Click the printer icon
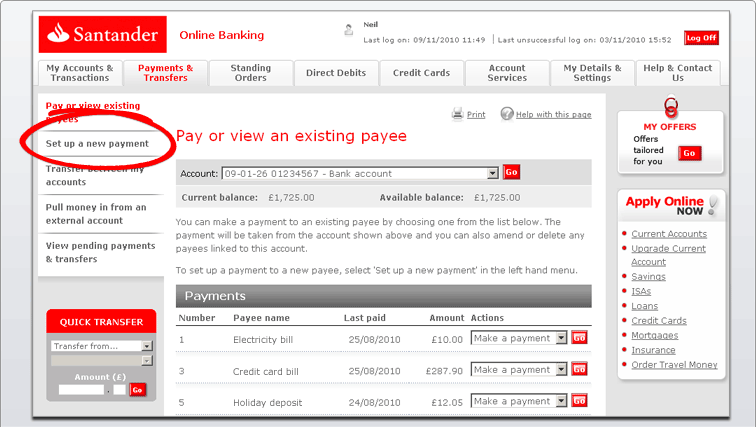 457,114
